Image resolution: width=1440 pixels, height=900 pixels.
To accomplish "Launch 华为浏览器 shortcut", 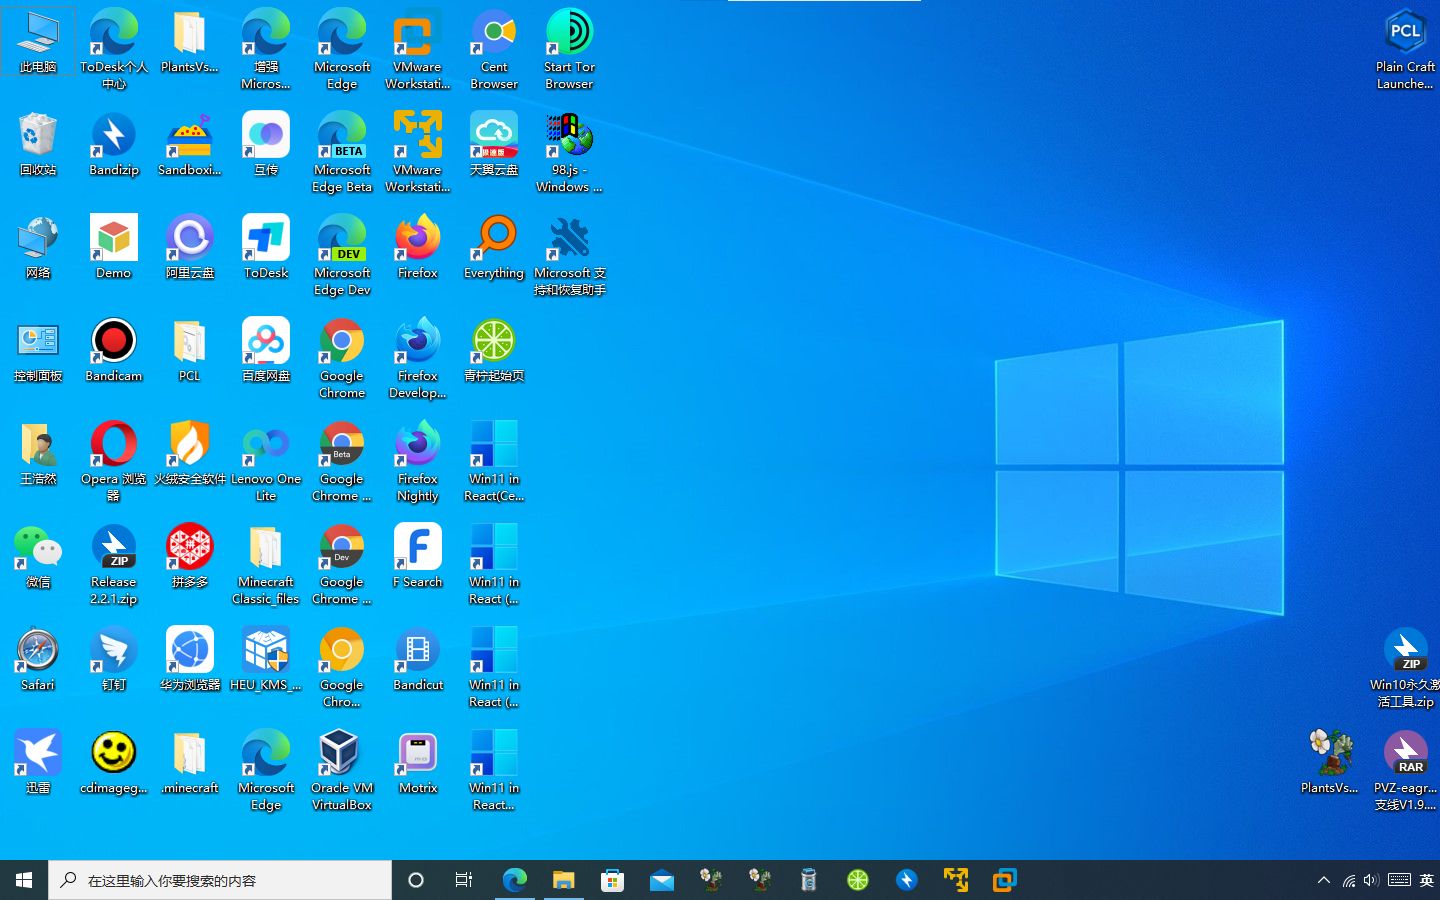I will [x=190, y=660].
